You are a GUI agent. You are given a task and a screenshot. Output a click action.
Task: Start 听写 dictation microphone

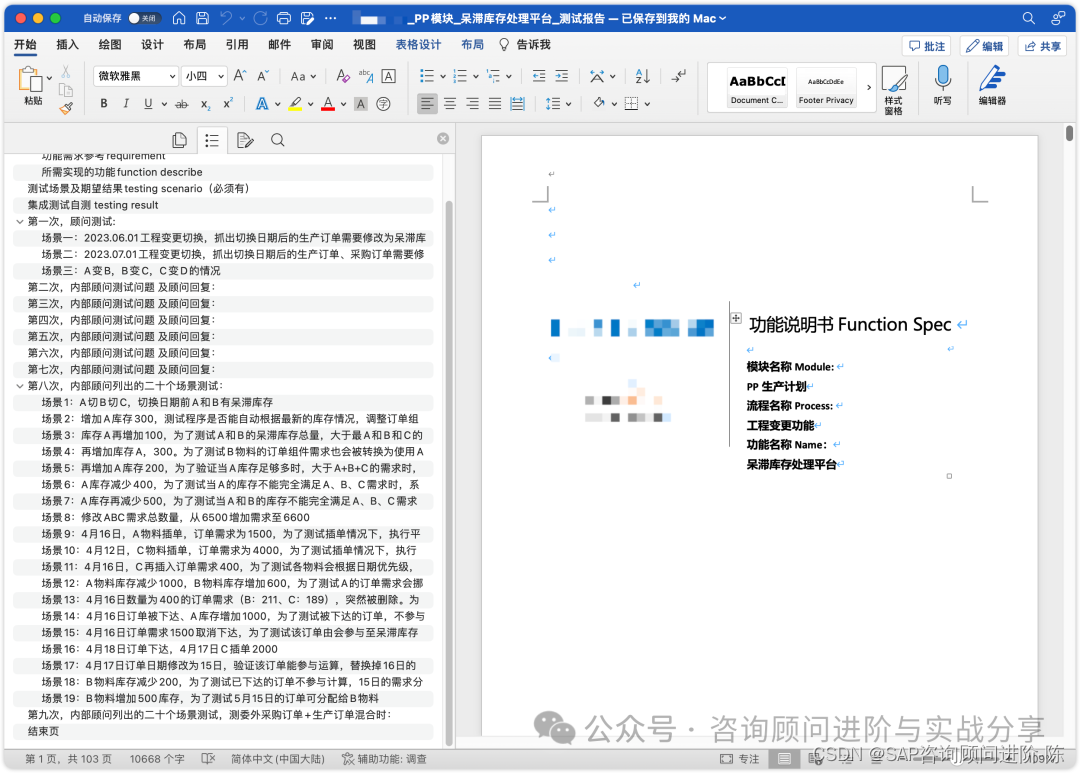click(942, 85)
